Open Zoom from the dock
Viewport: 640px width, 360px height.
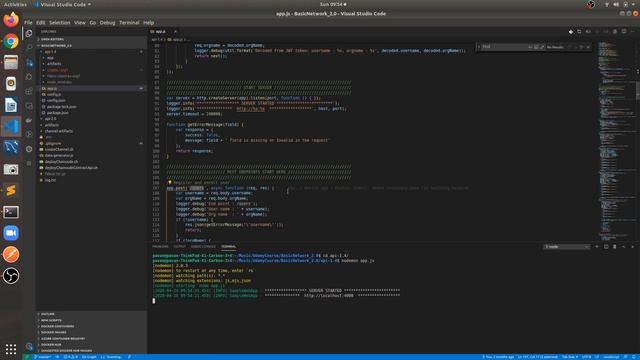(x=11, y=233)
